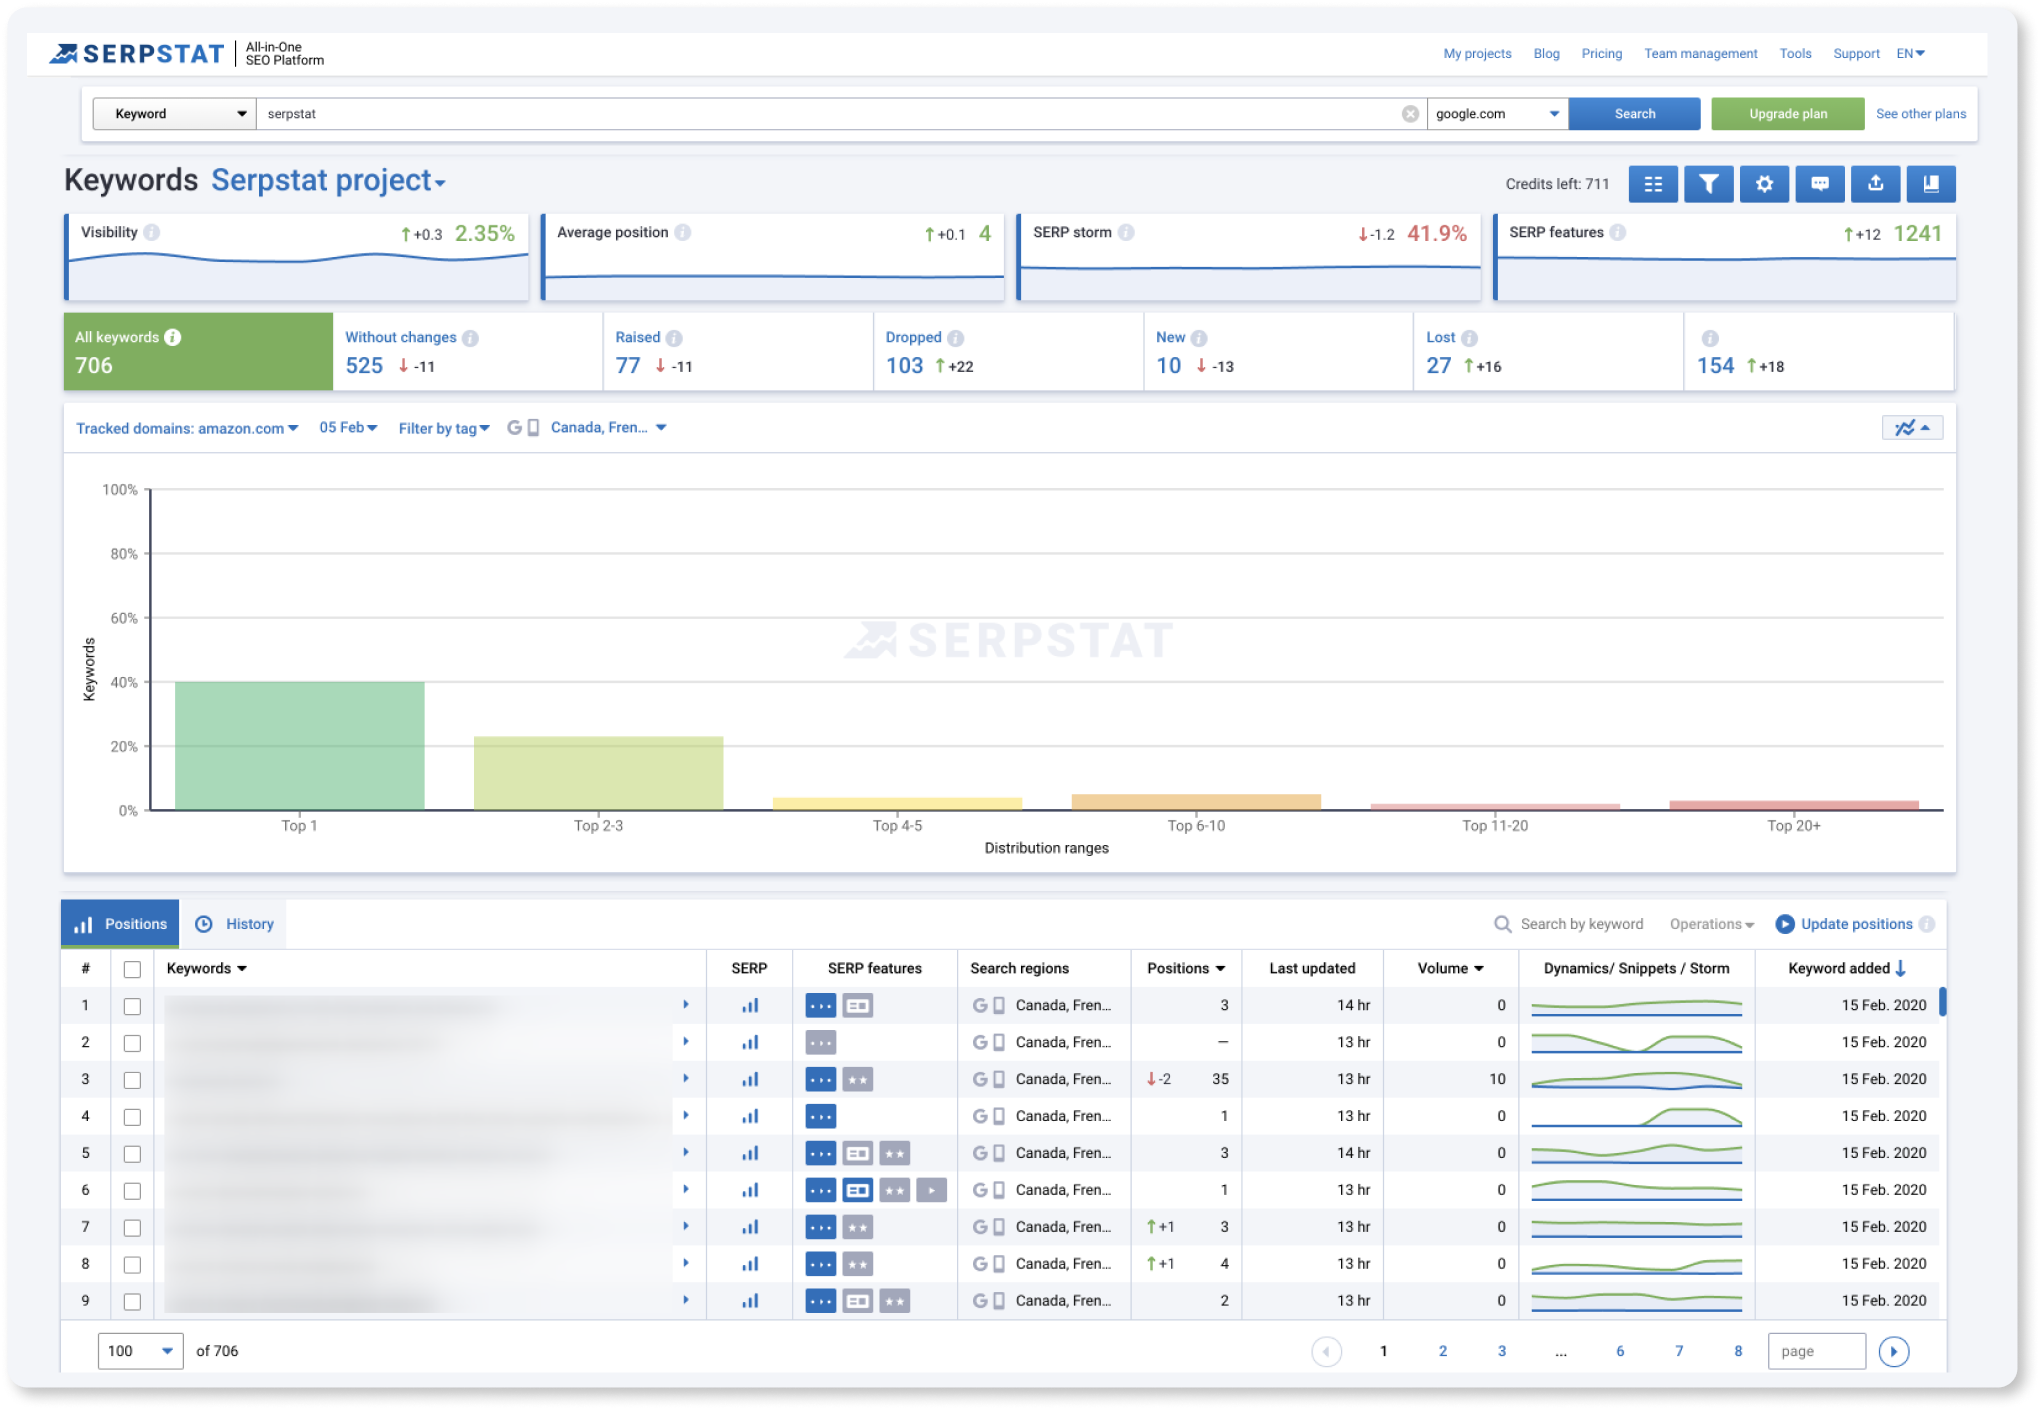
Task: Click the Average position info icon
Action: click(x=683, y=232)
